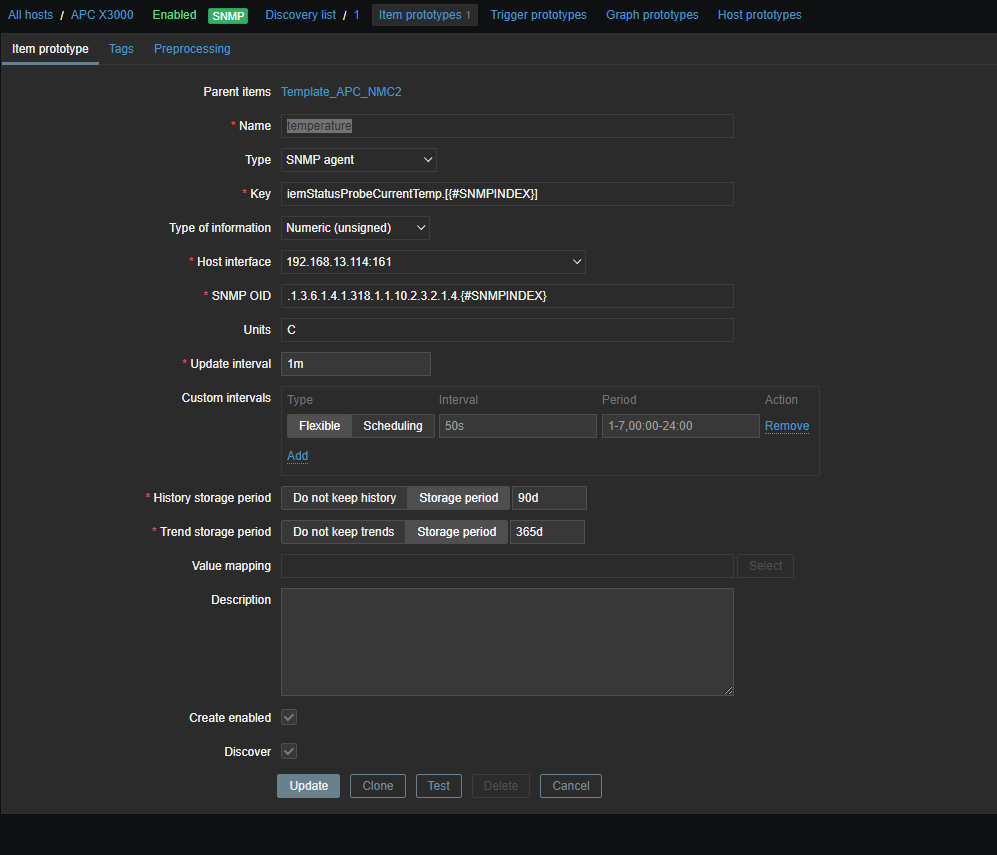Expand the Type of information dropdown
The width and height of the screenshot is (997, 855).
(355, 228)
